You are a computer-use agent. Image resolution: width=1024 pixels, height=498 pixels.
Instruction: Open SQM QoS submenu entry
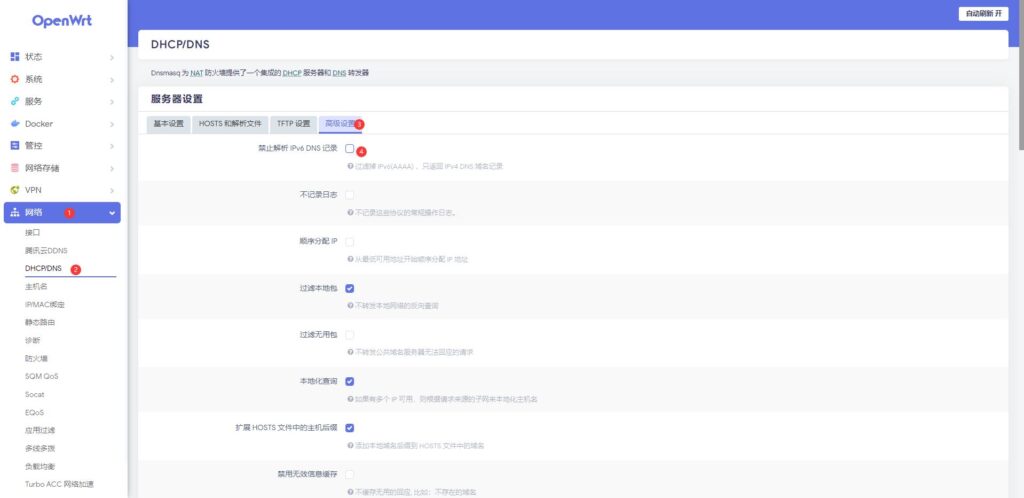pos(41,376)
